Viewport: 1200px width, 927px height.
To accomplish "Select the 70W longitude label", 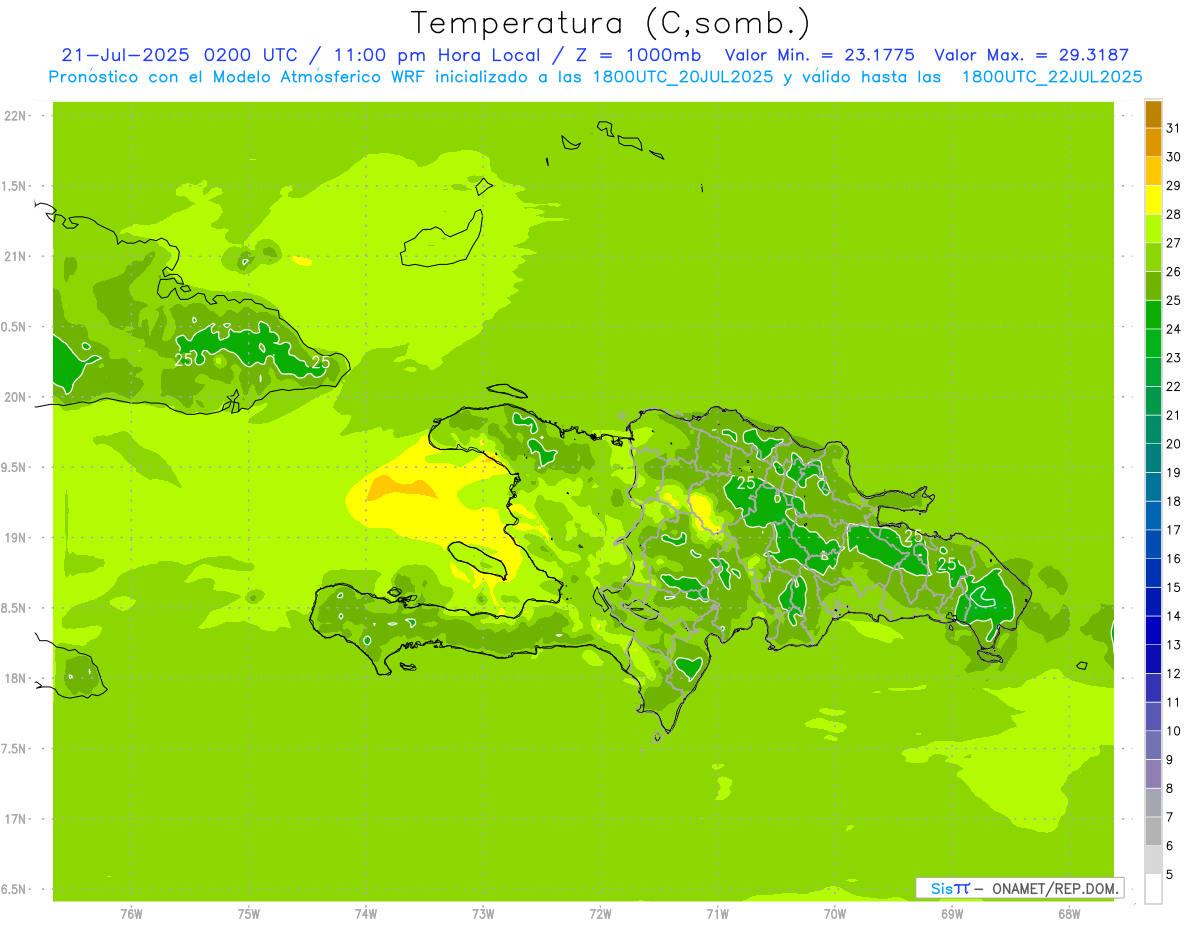I will 835,914.
